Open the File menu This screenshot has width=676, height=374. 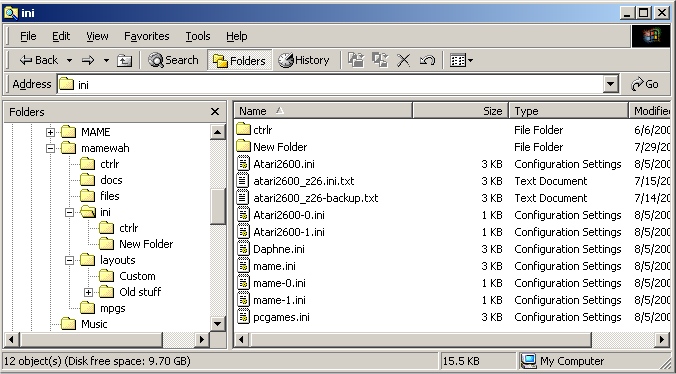28,36
